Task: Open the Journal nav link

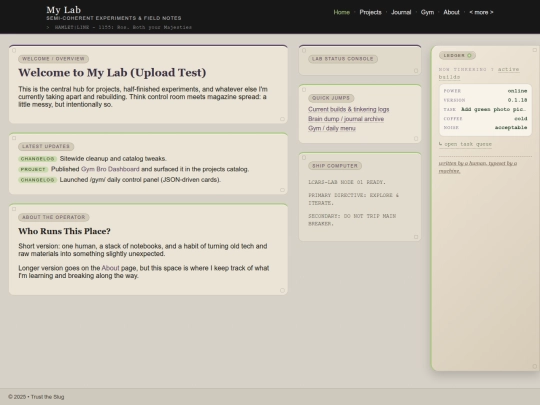Action: pyautogui.click(x=401, y=12)
